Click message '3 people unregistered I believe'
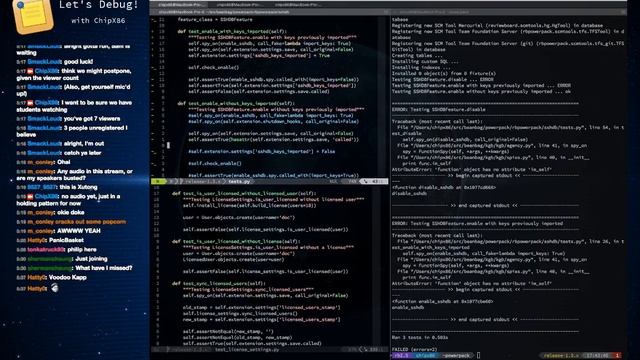 [73, 131]
